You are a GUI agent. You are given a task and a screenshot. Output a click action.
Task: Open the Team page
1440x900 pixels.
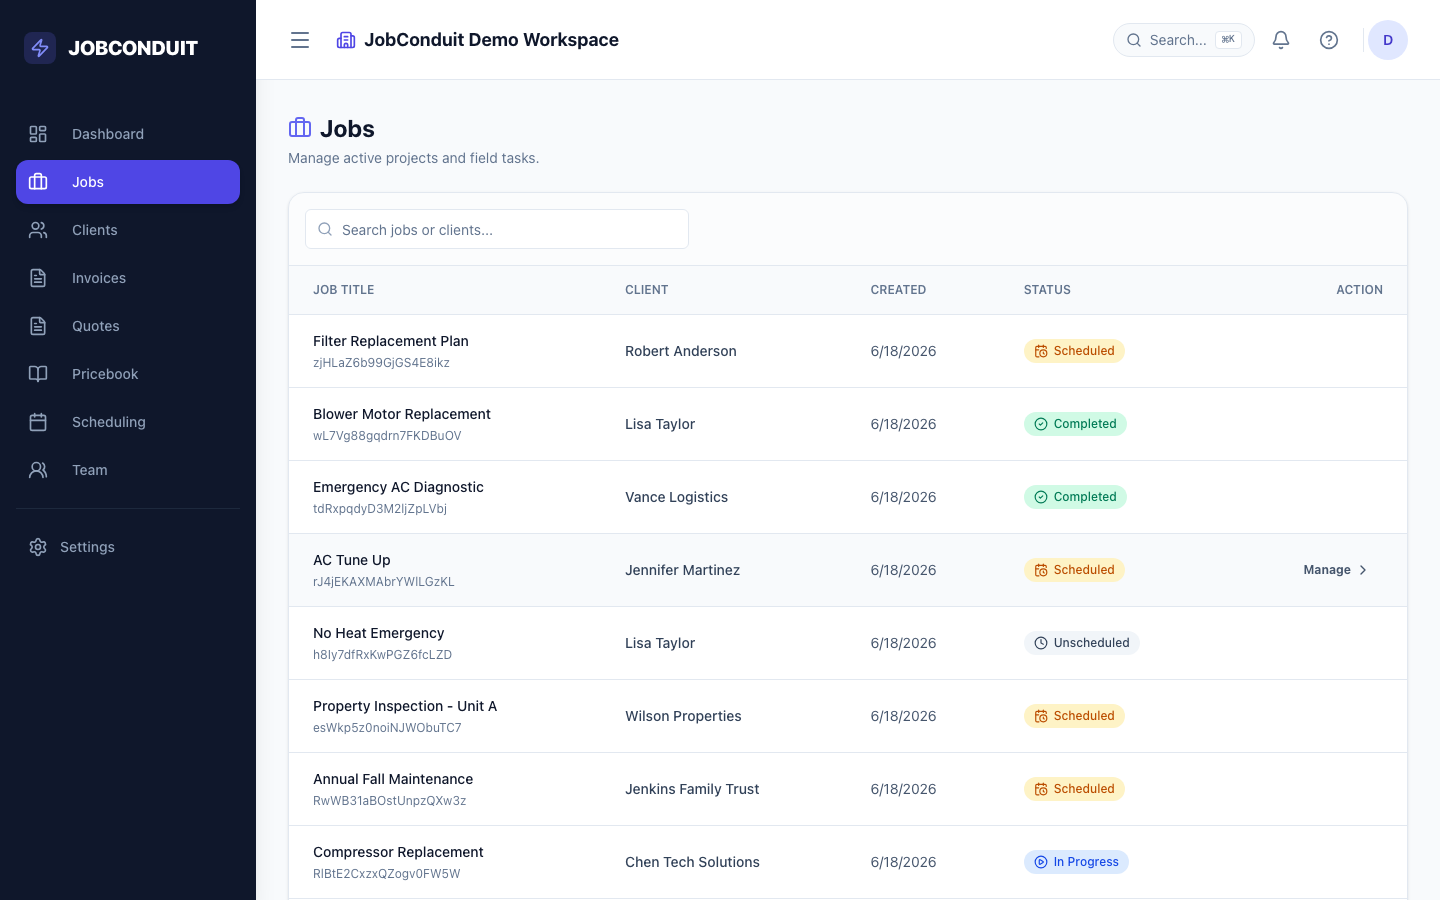click(128, 470)
